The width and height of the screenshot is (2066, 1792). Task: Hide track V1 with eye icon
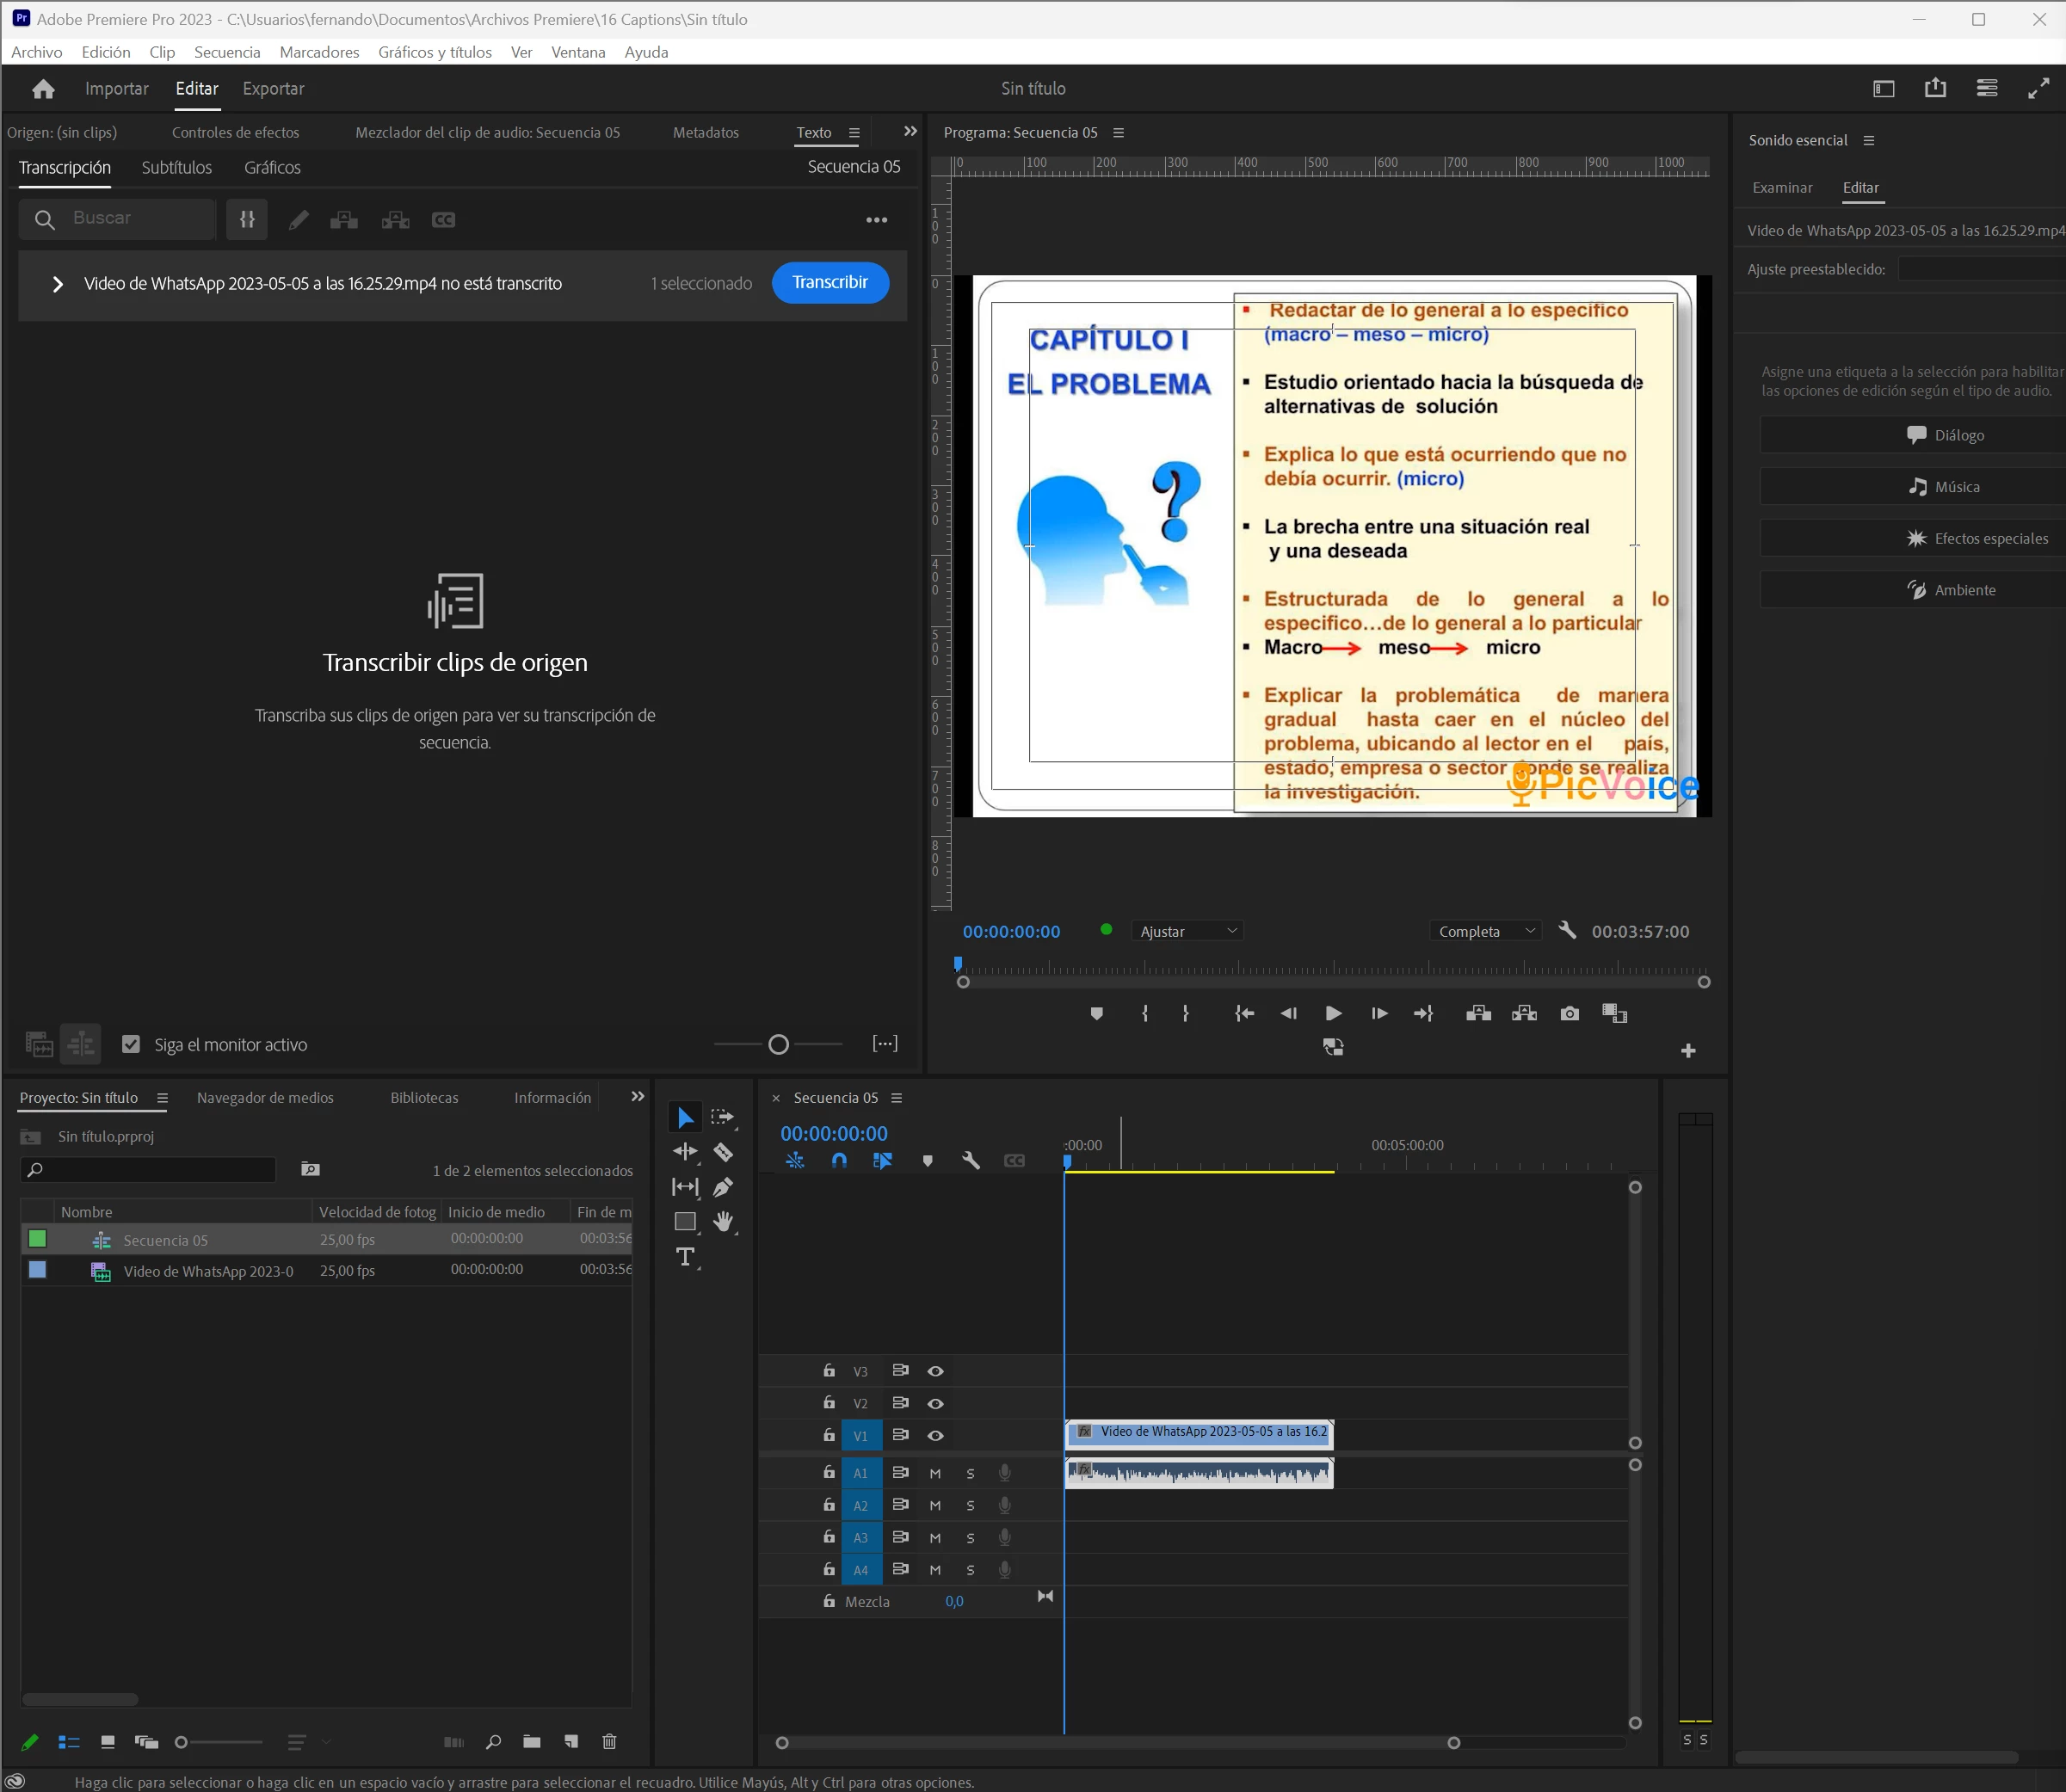click(935, 1435)
